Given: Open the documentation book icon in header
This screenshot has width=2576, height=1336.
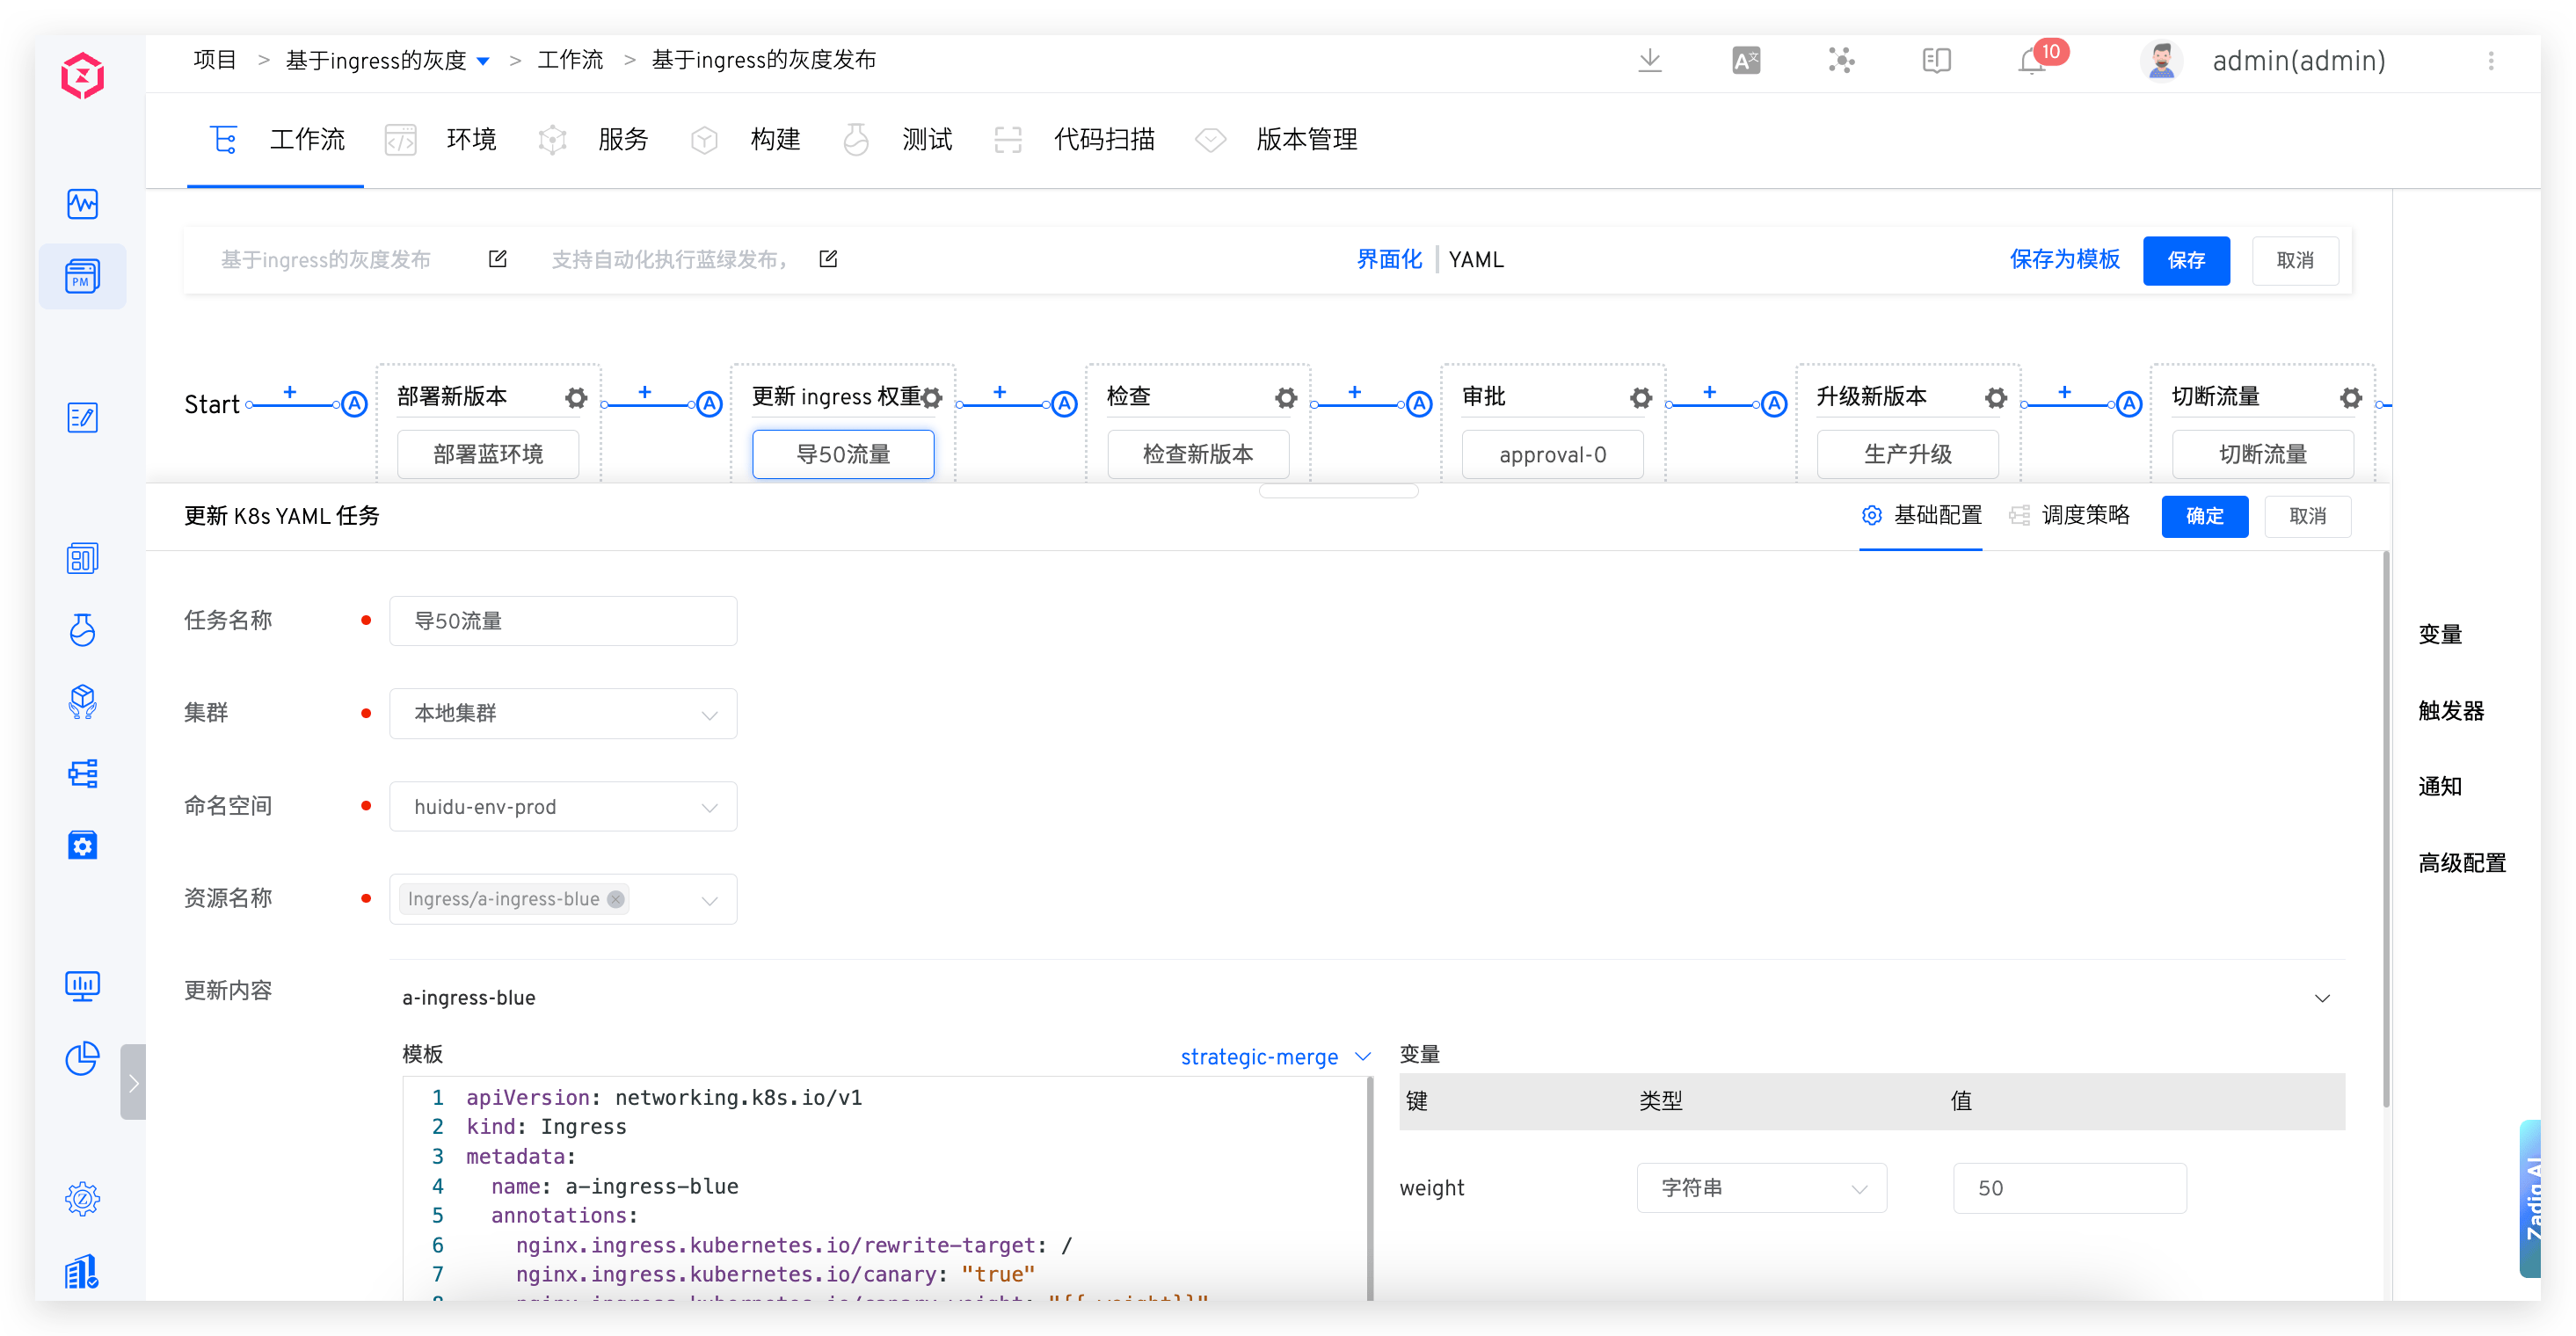Looking at the screenshot, I should click(1936, 61).
